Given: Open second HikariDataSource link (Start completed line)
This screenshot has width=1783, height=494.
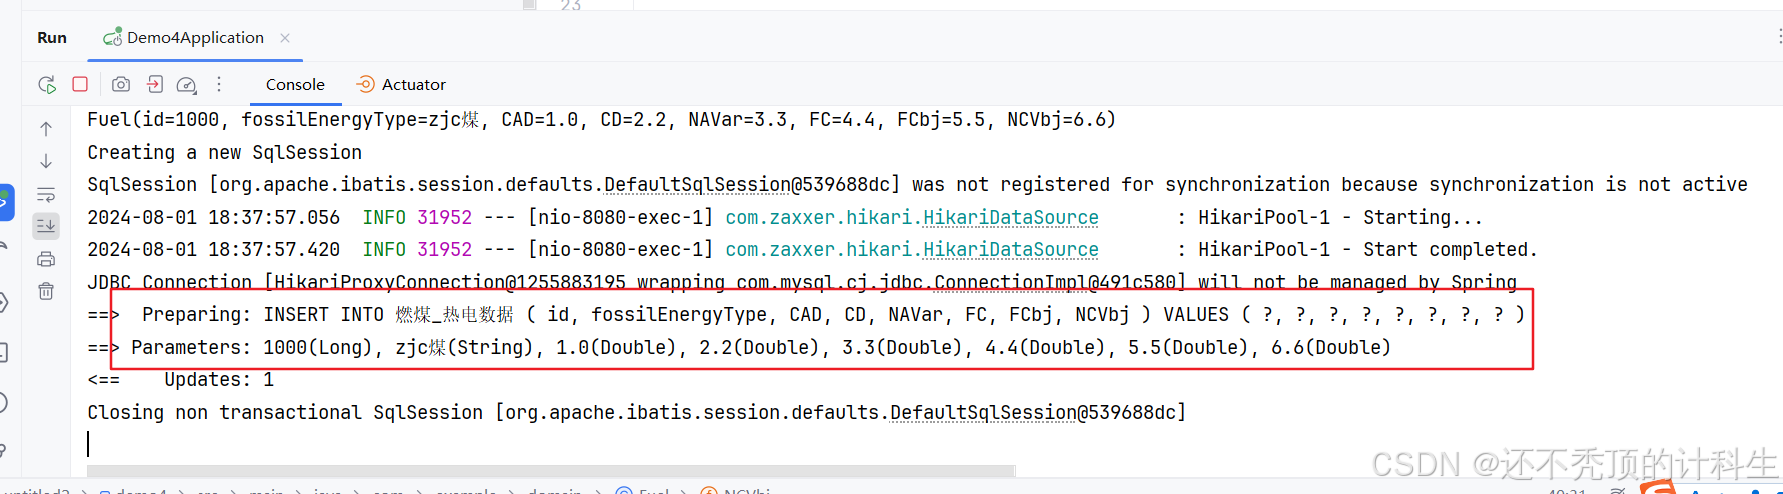Looking at the screenshot, I should coord(1010,249).
